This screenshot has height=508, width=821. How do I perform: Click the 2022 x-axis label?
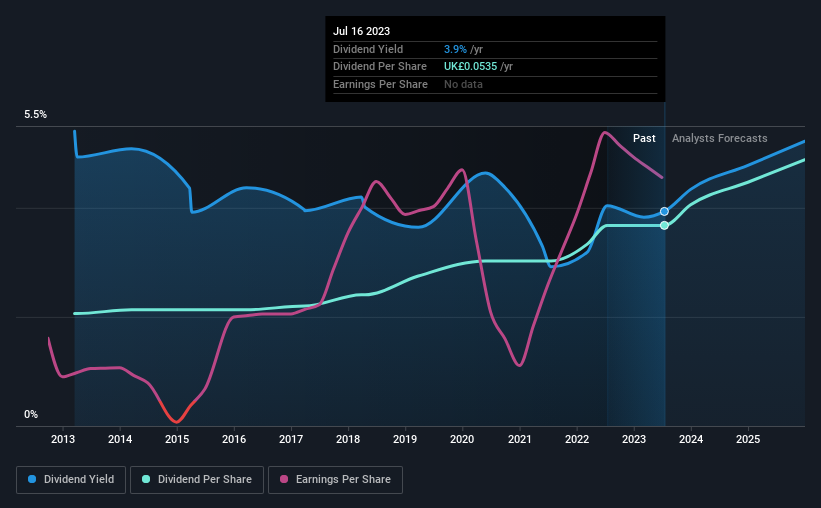tap(577, 439)
